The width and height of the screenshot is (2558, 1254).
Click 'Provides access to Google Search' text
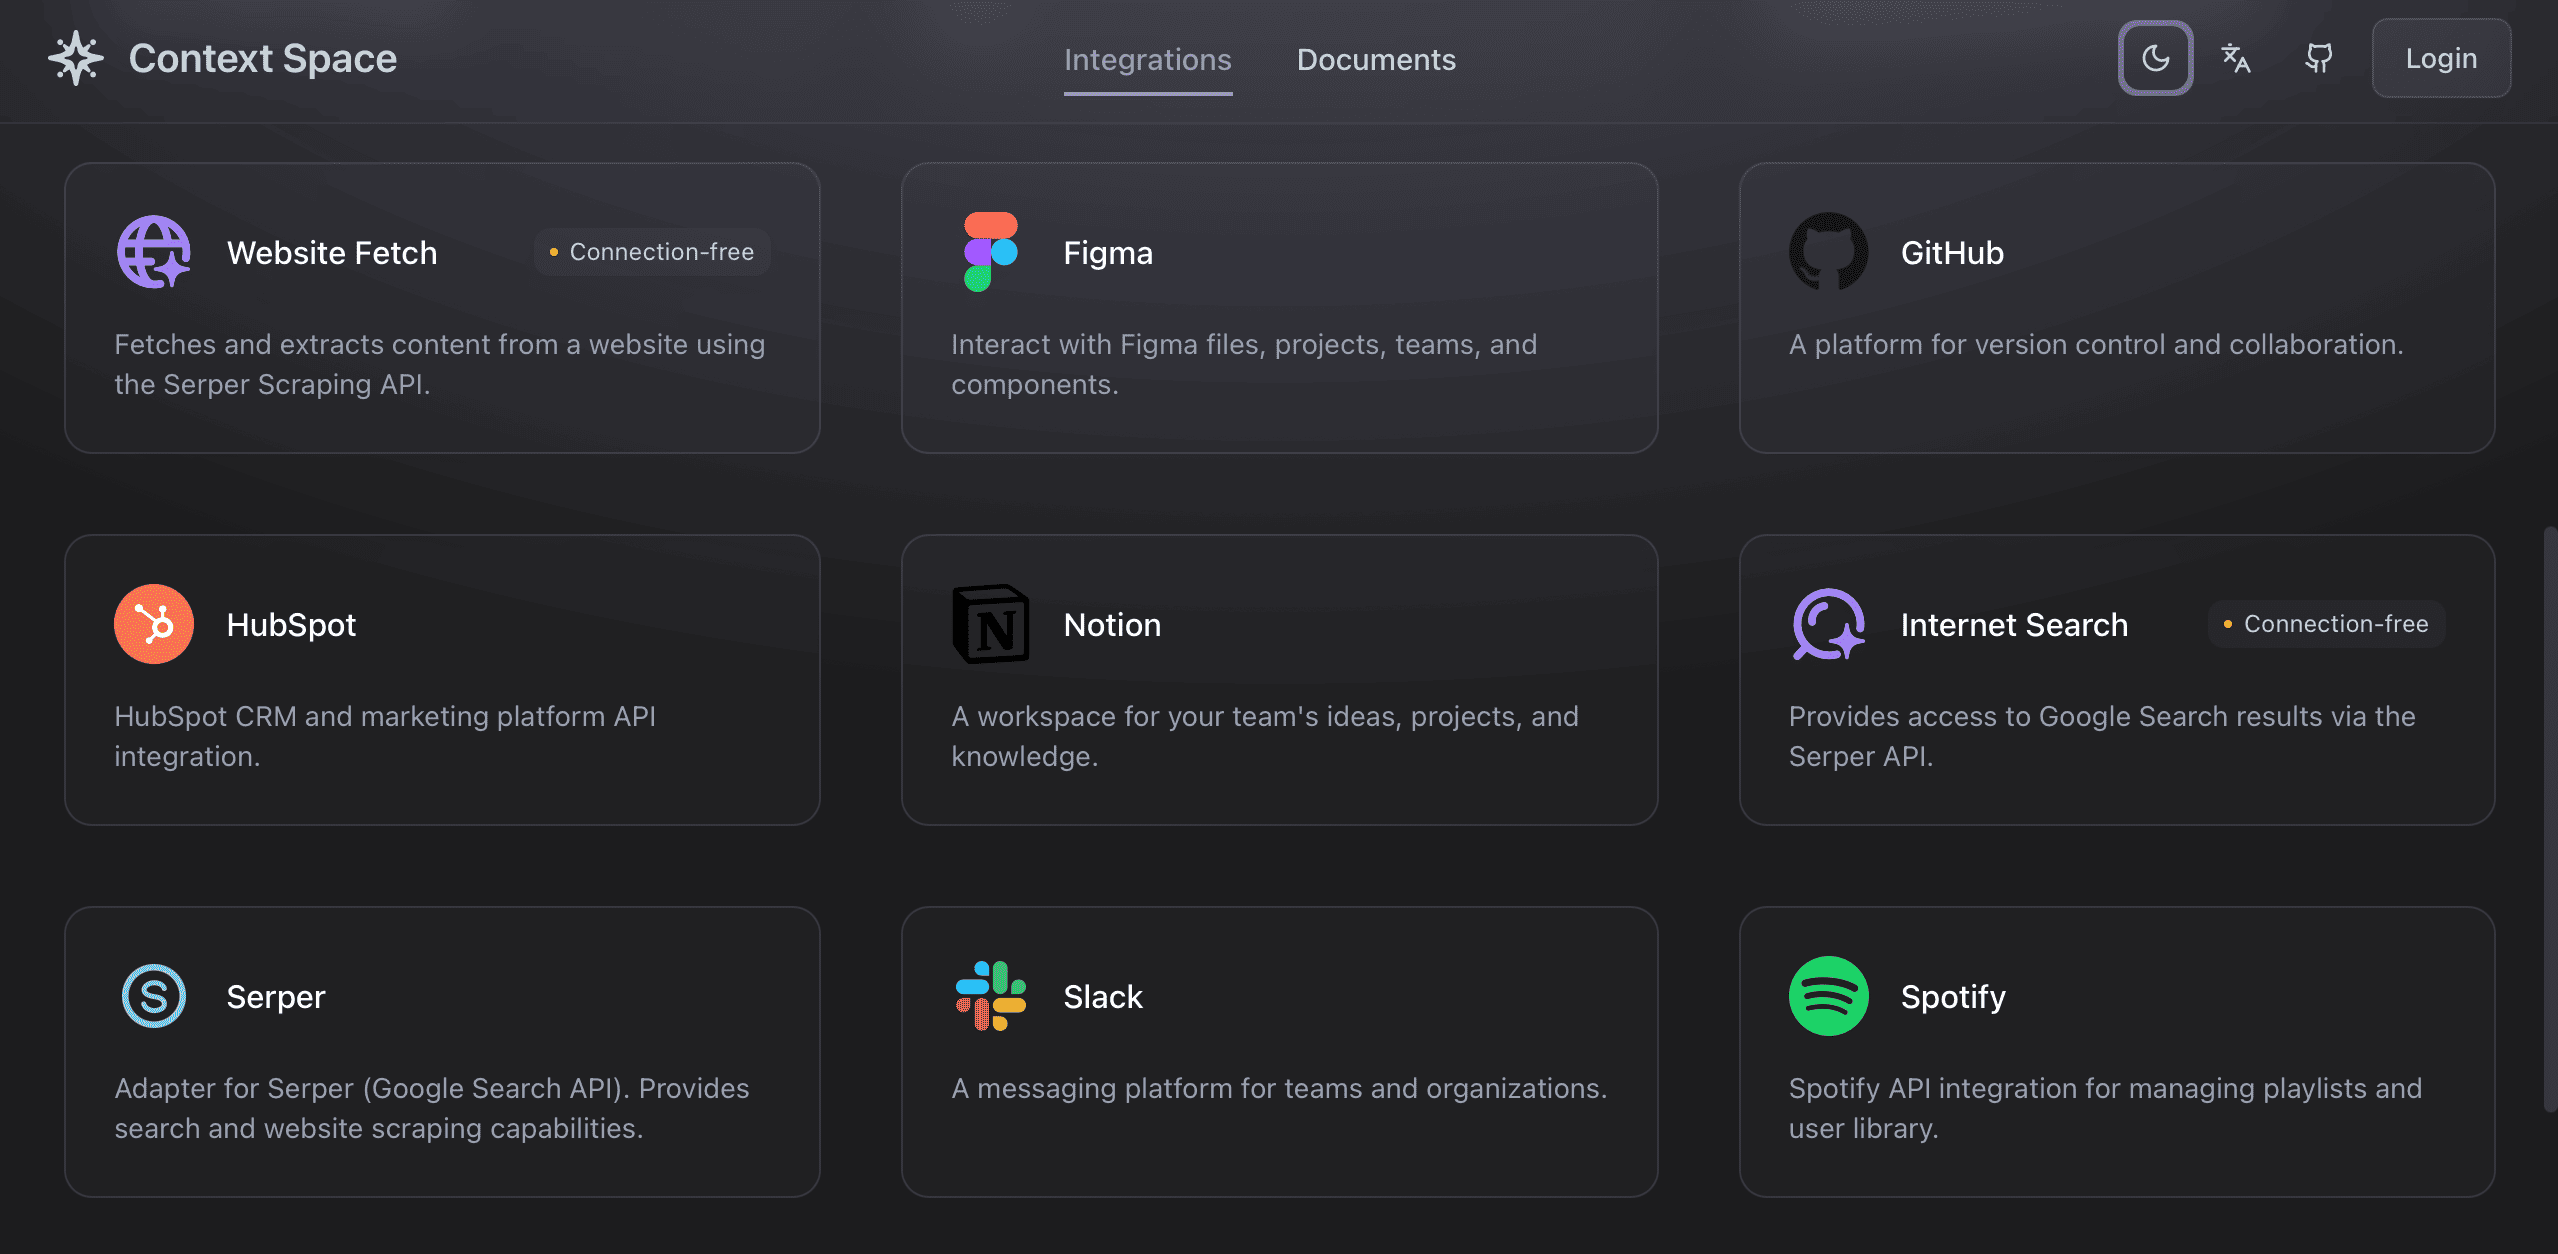[2102, 736]
